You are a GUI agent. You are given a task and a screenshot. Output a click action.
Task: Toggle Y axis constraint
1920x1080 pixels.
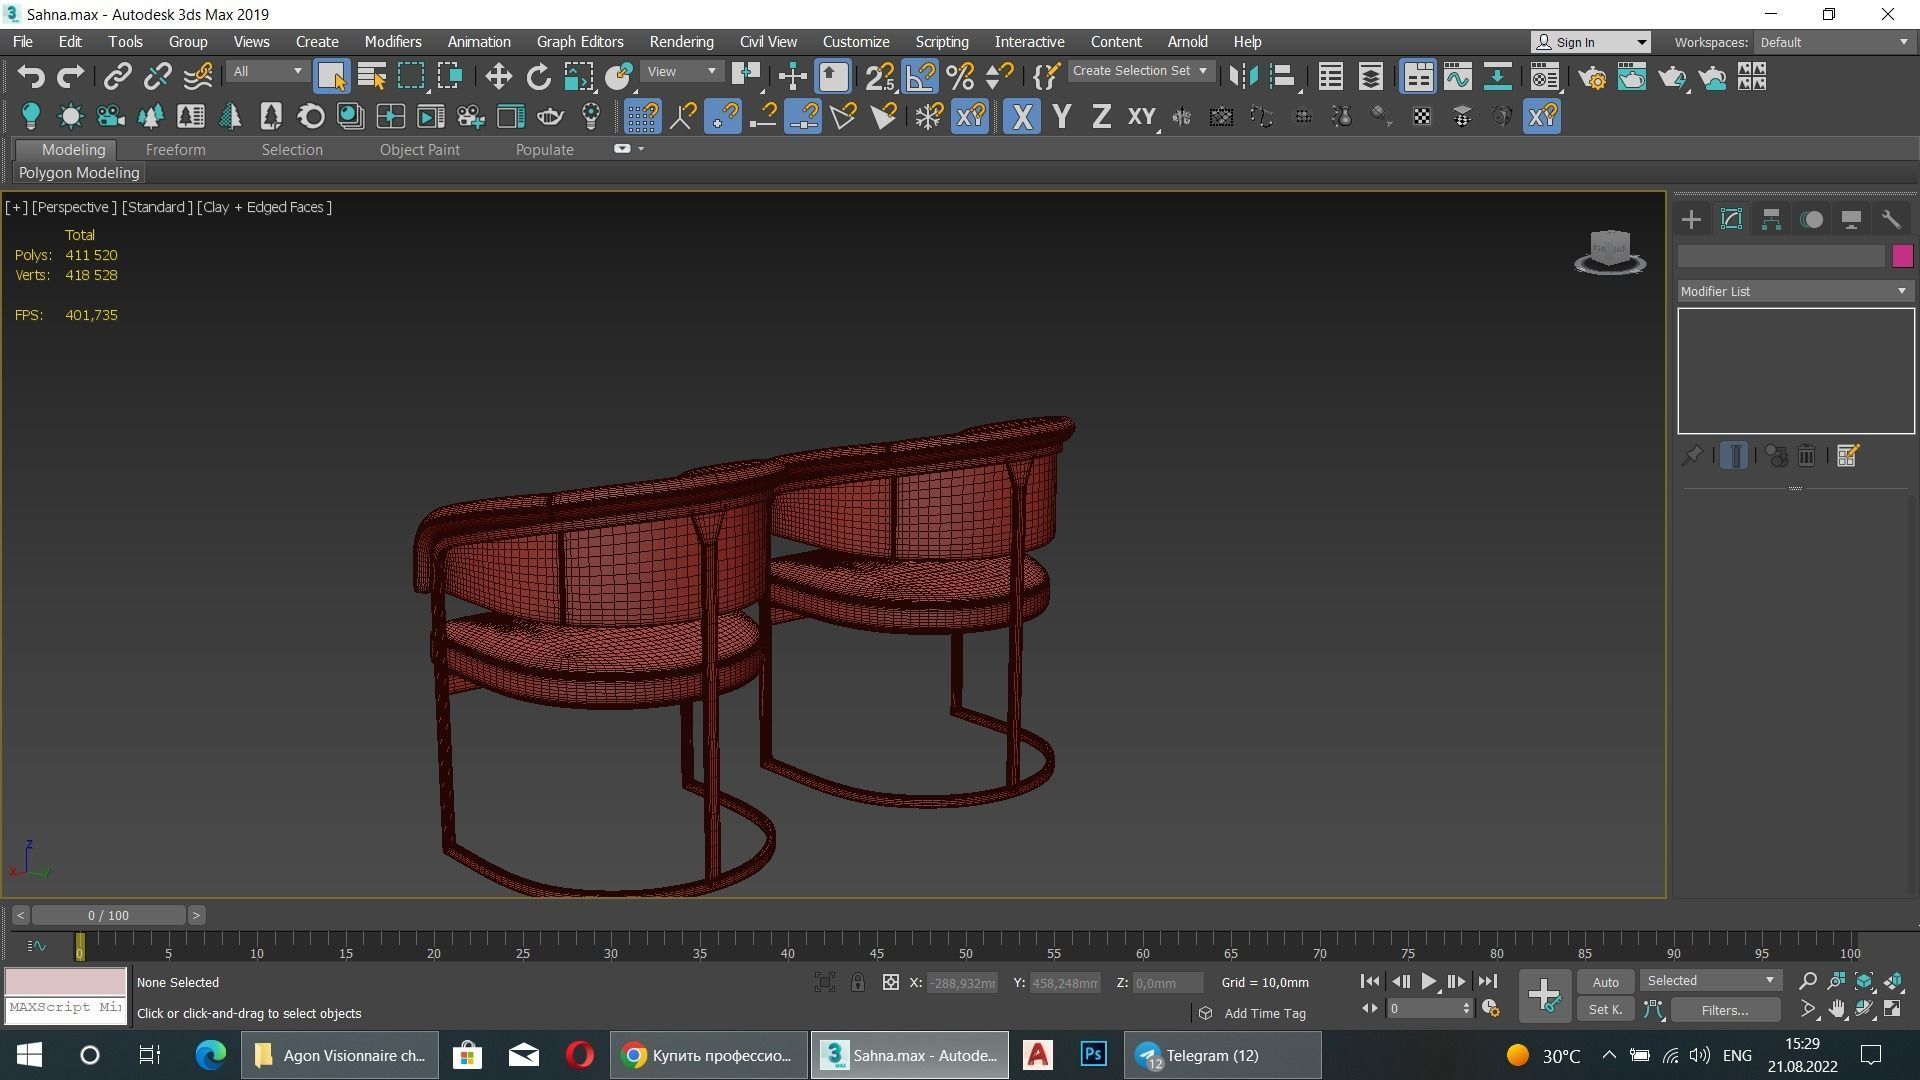(x=1062, y=117)
